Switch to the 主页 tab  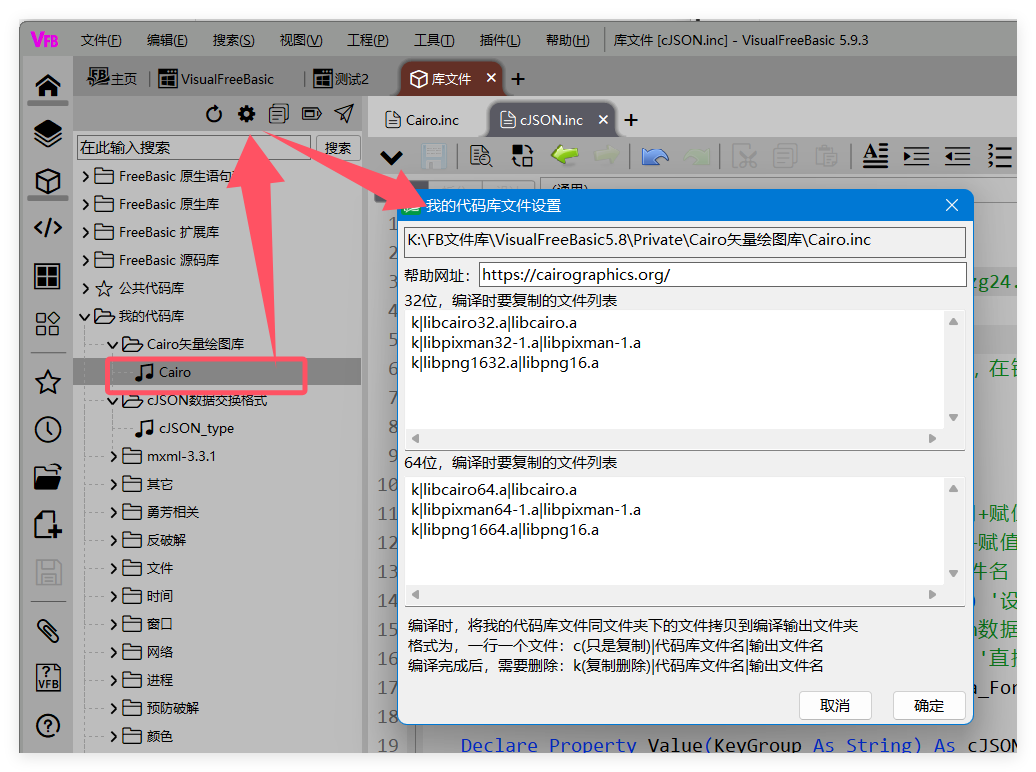click(113, 79)
